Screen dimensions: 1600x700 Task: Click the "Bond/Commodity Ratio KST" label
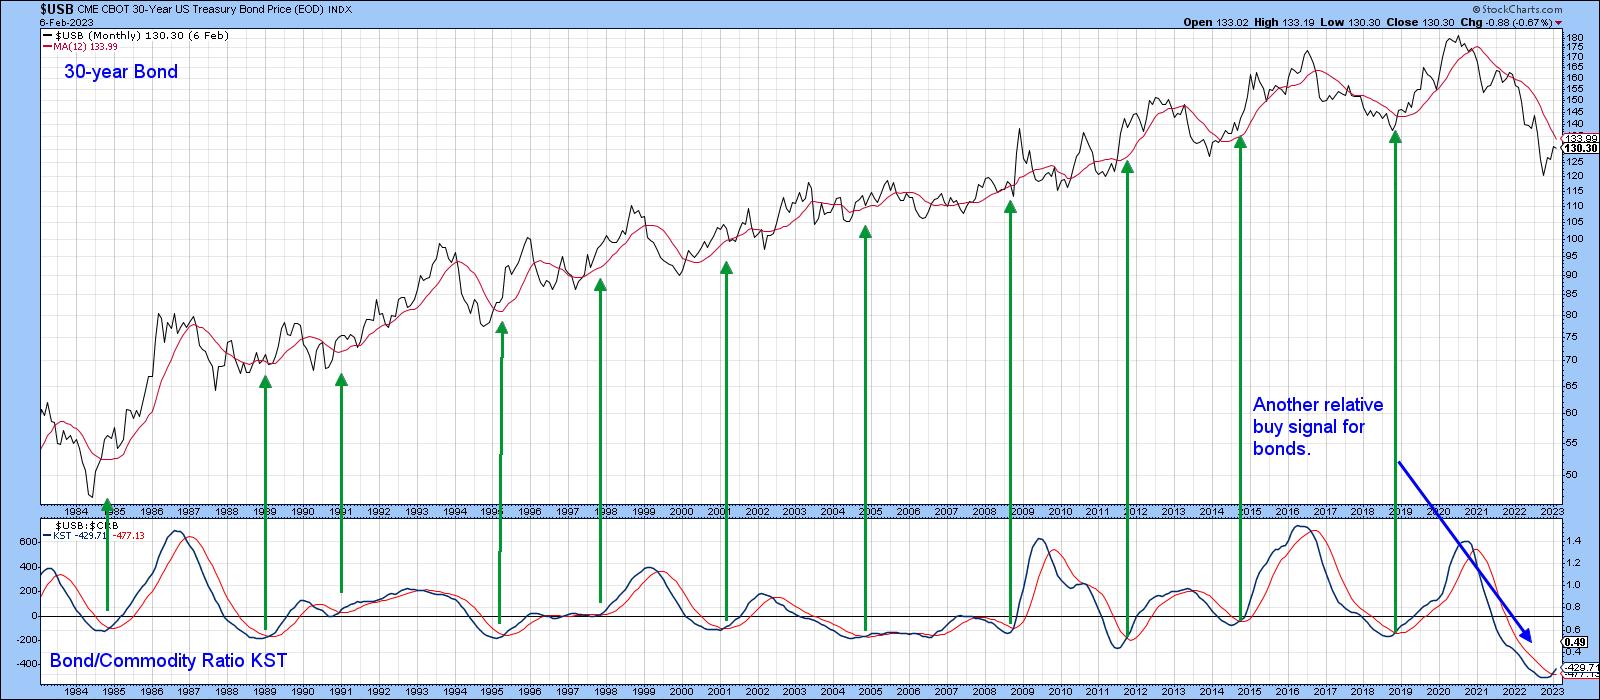167,661
